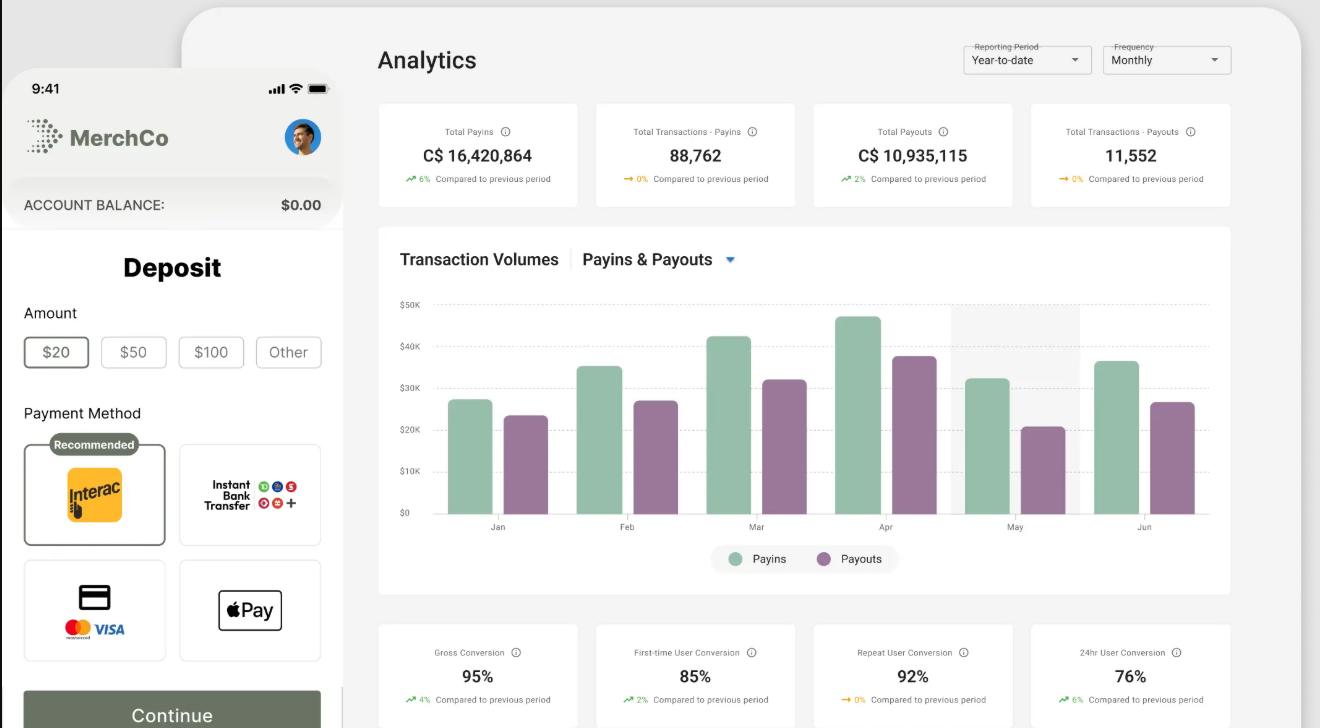
Task: Click info icon next to 24hr User Conversion
Action: [x=1177, y=653]
